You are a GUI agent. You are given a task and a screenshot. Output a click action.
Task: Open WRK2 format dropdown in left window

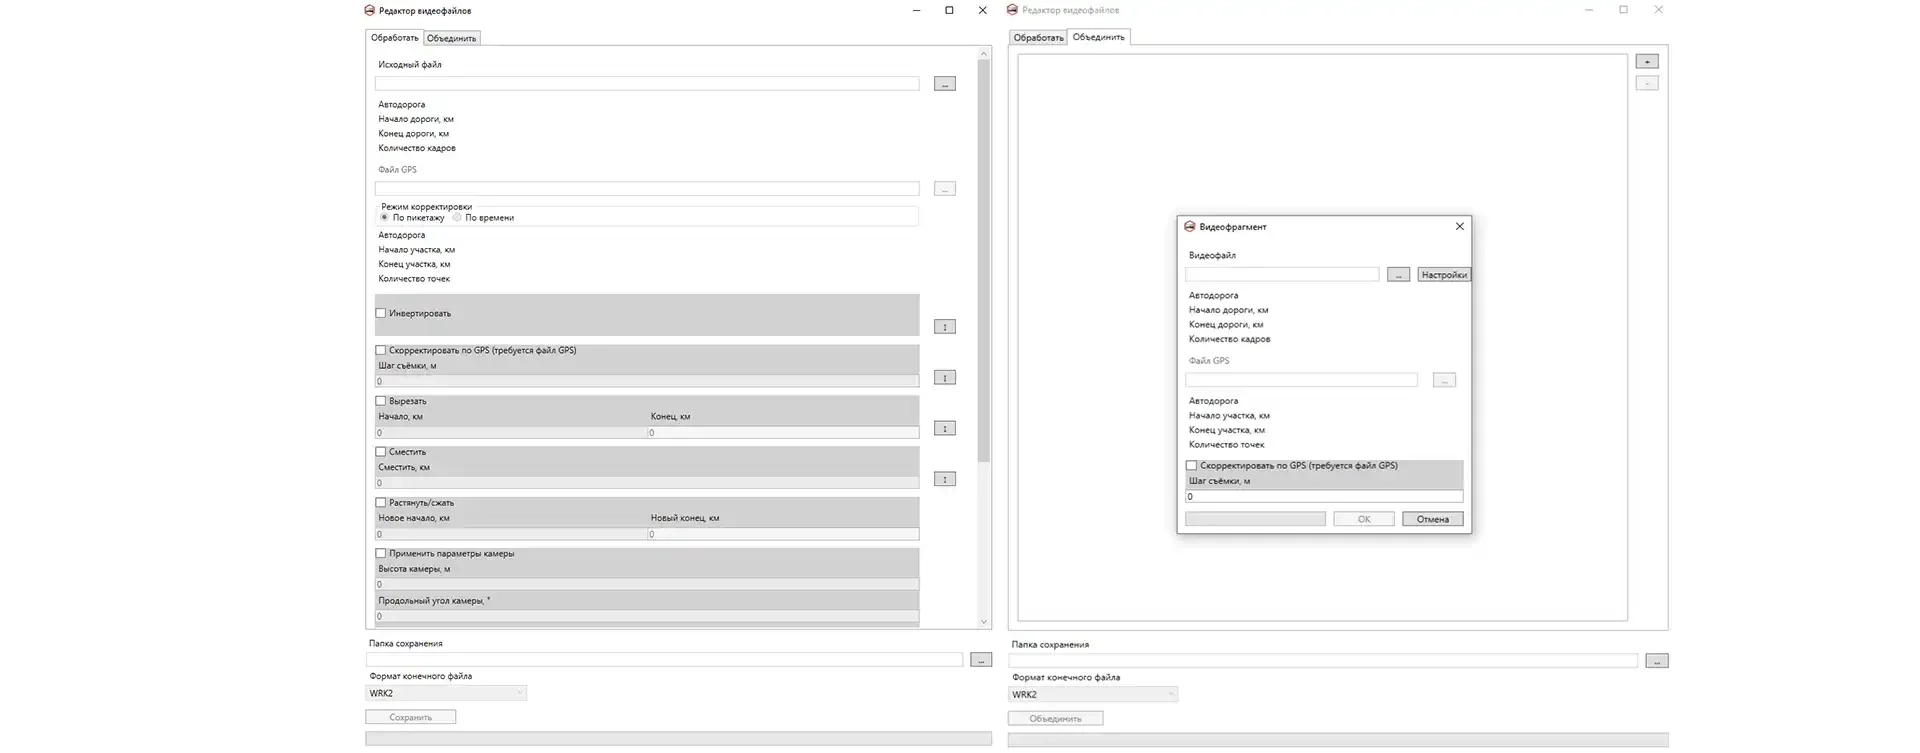pos(446,693)
